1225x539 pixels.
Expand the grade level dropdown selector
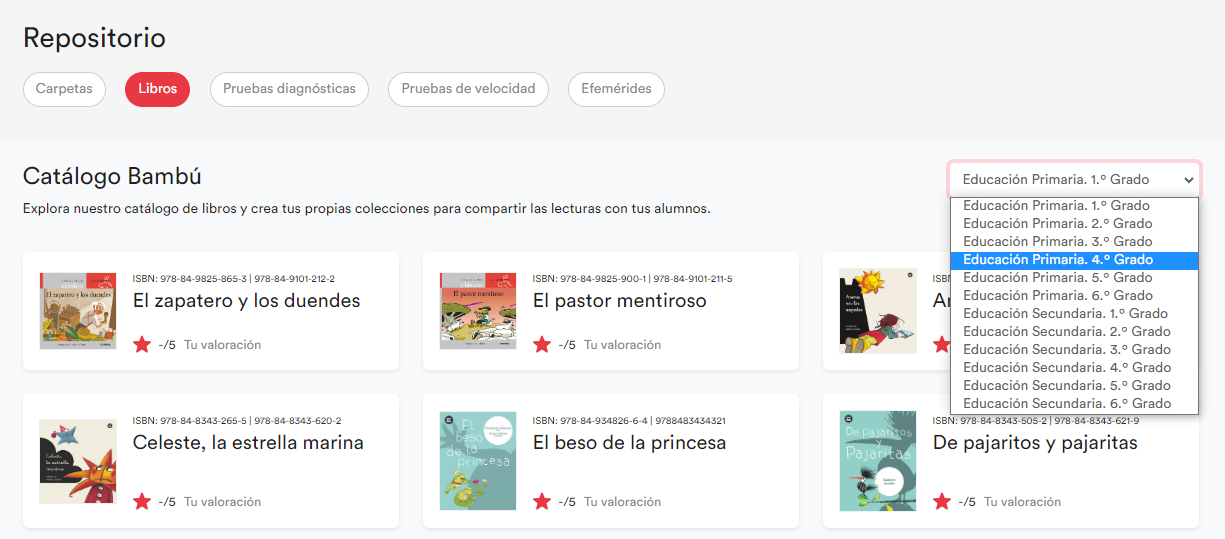pos(1075,180)
